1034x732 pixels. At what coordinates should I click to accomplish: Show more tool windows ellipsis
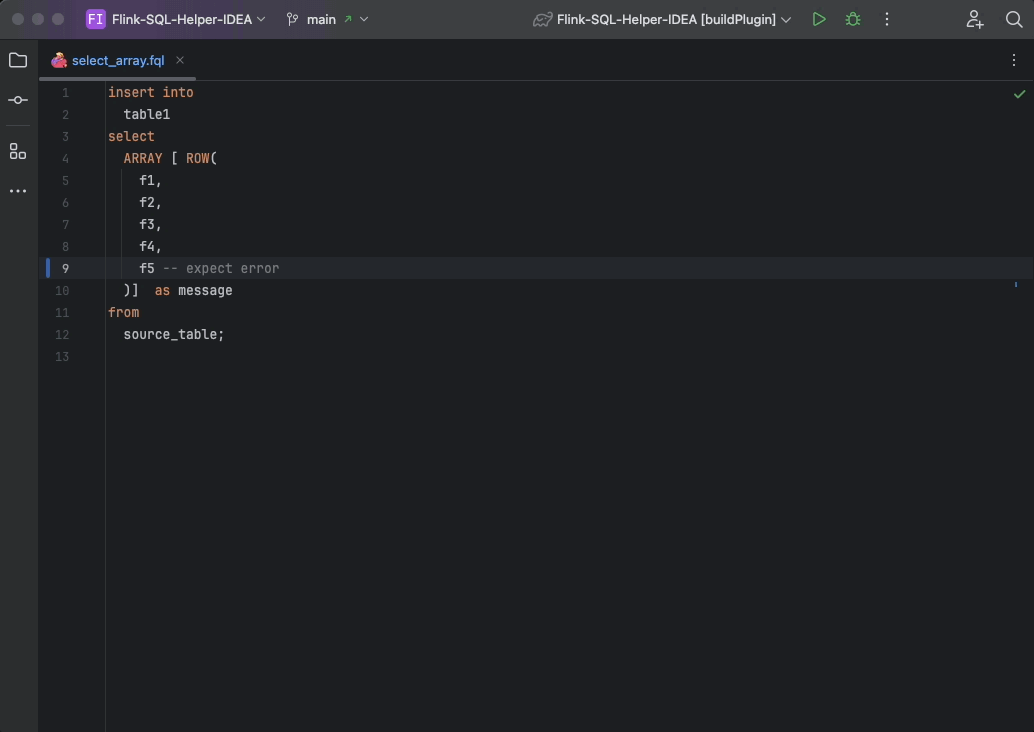[18, 191]
